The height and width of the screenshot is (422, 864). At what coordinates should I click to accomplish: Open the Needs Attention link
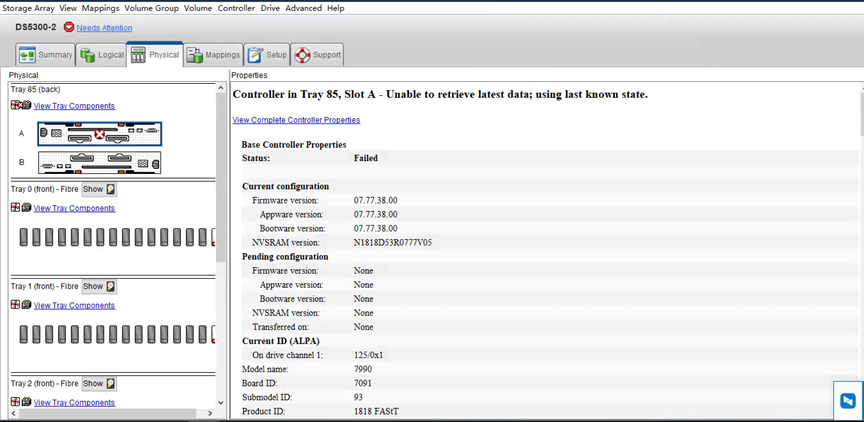(x=104, y=28)
